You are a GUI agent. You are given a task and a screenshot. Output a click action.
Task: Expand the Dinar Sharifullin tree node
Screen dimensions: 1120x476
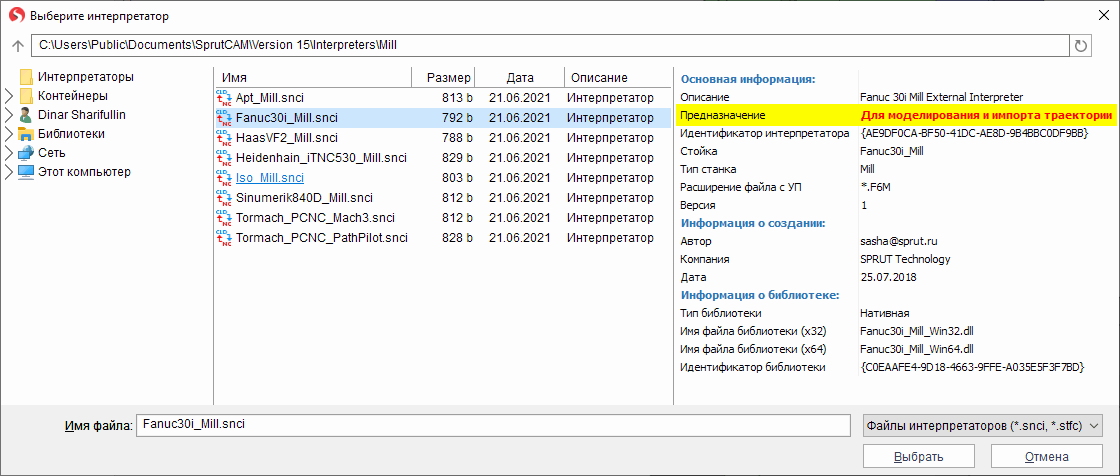click(x=9, y=114)
